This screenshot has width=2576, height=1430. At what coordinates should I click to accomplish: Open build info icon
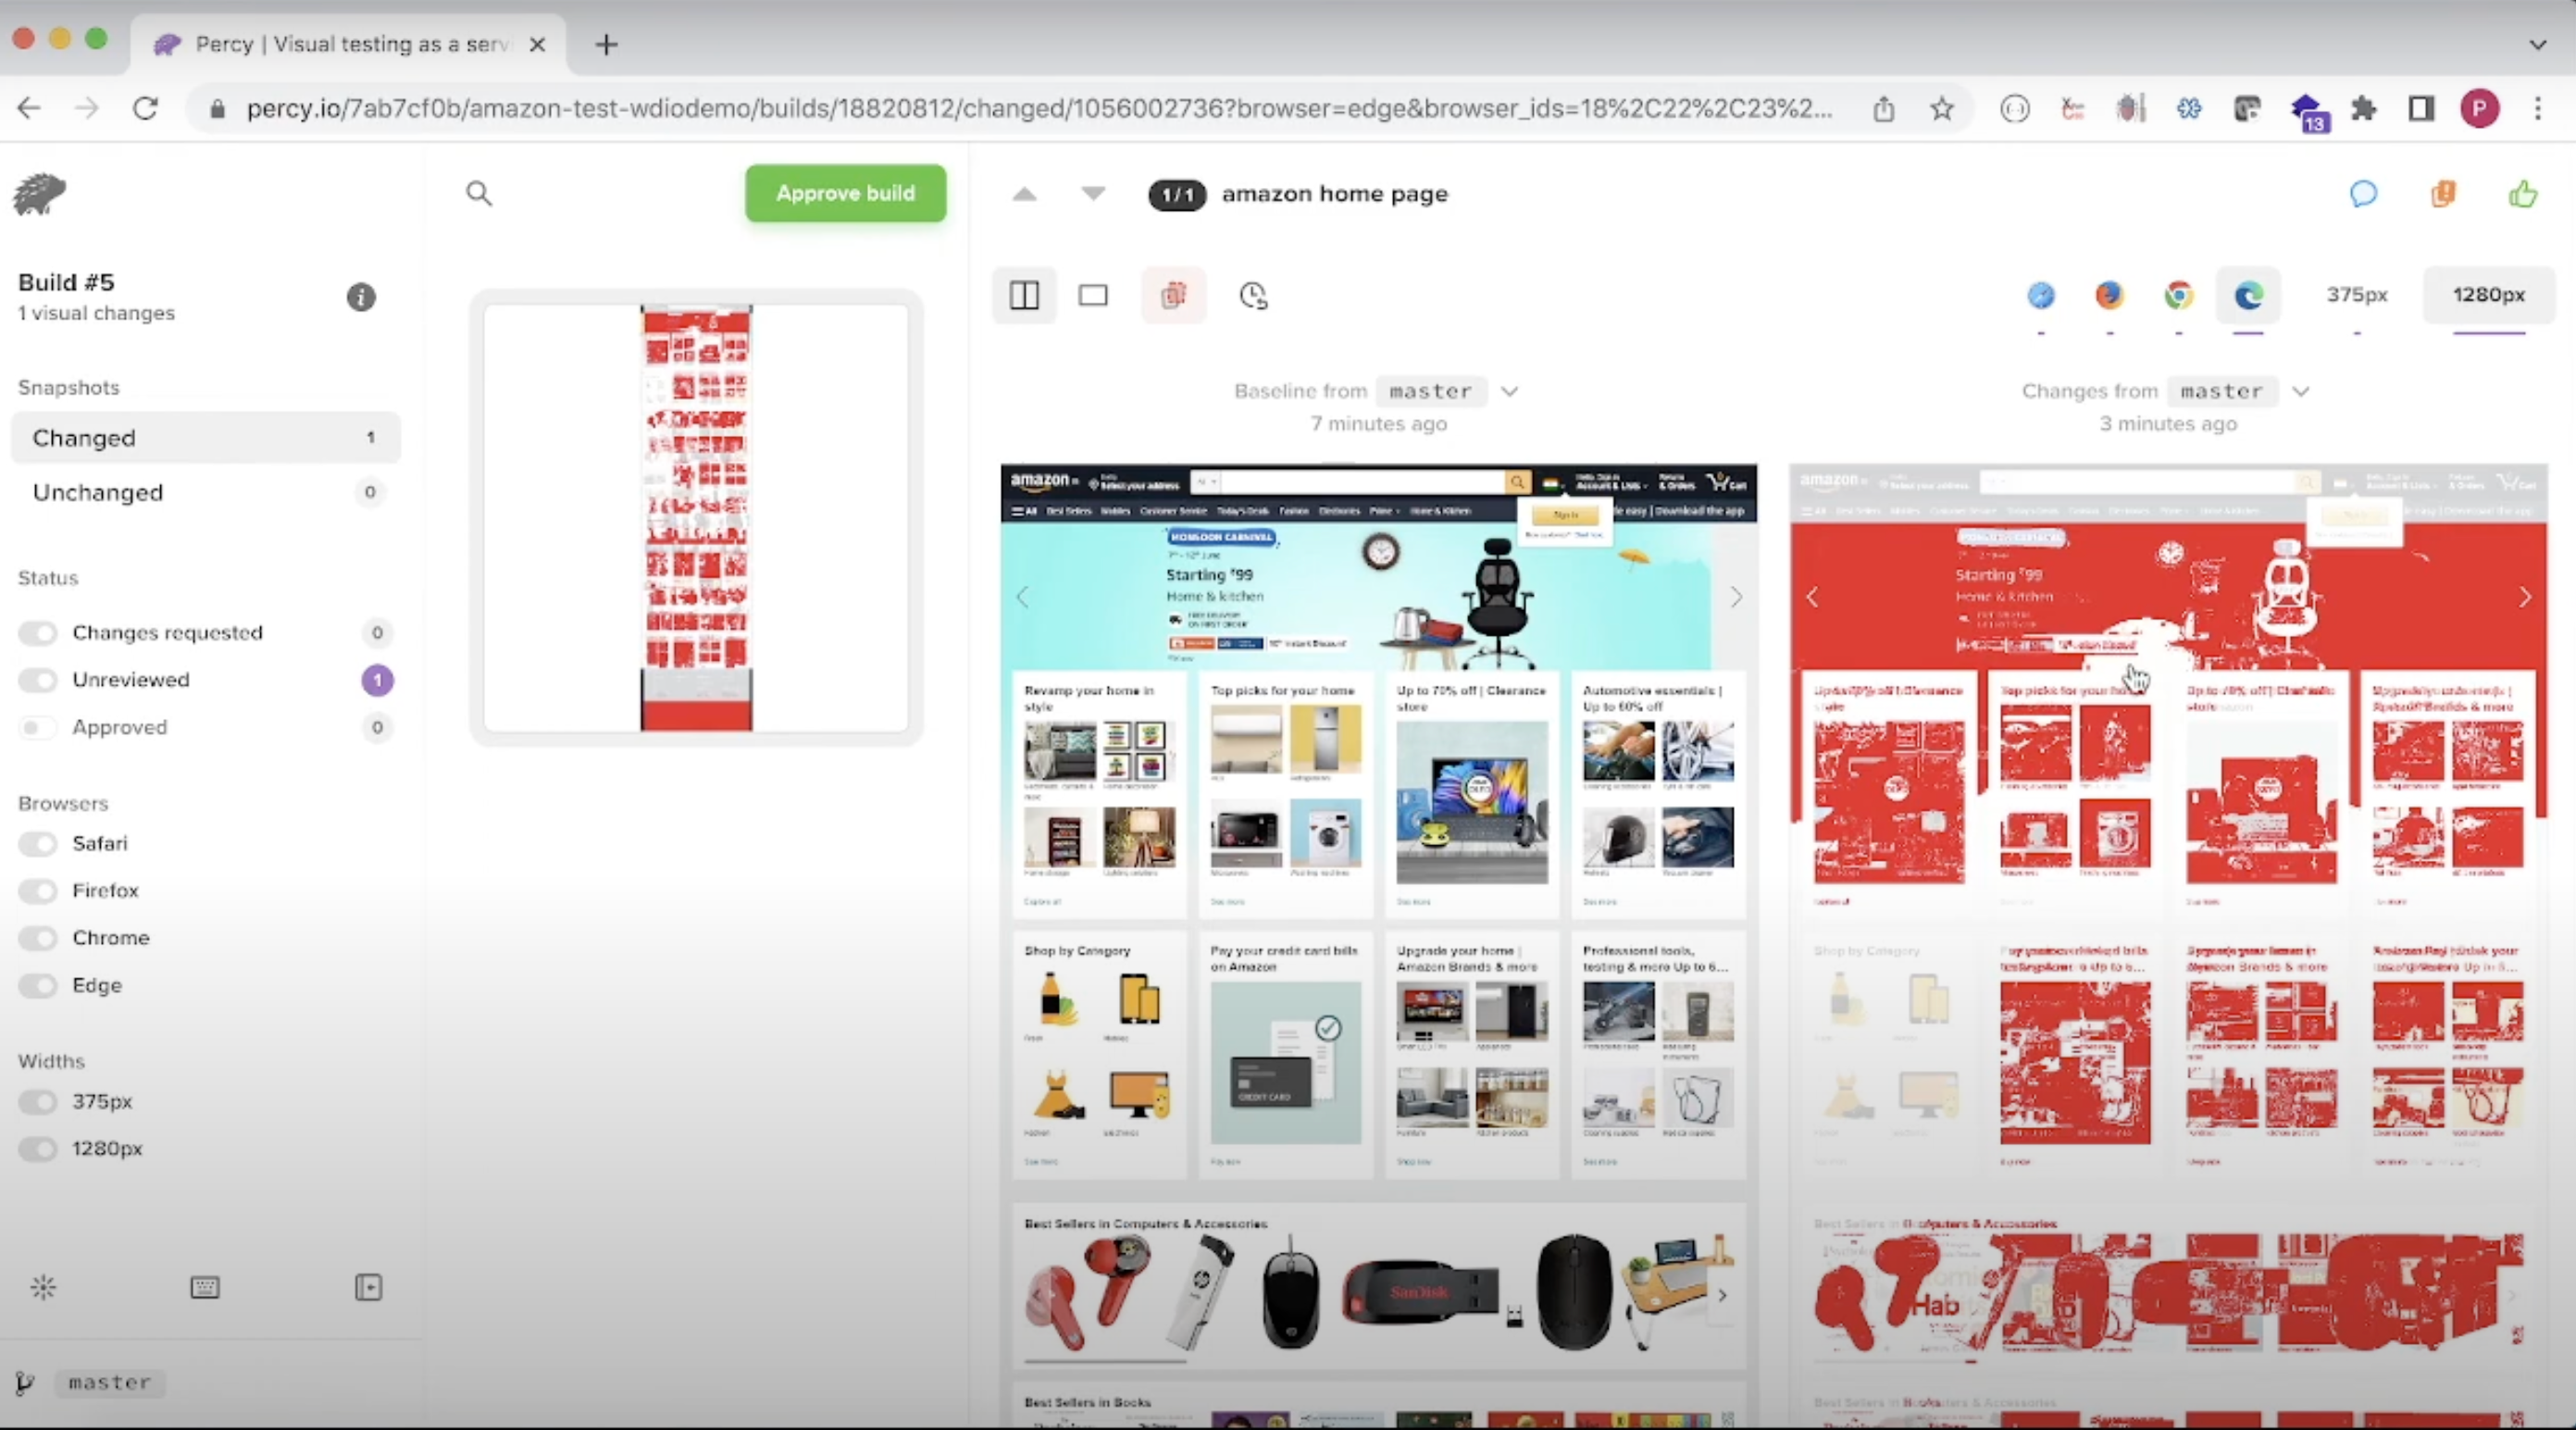click(361, 297)
